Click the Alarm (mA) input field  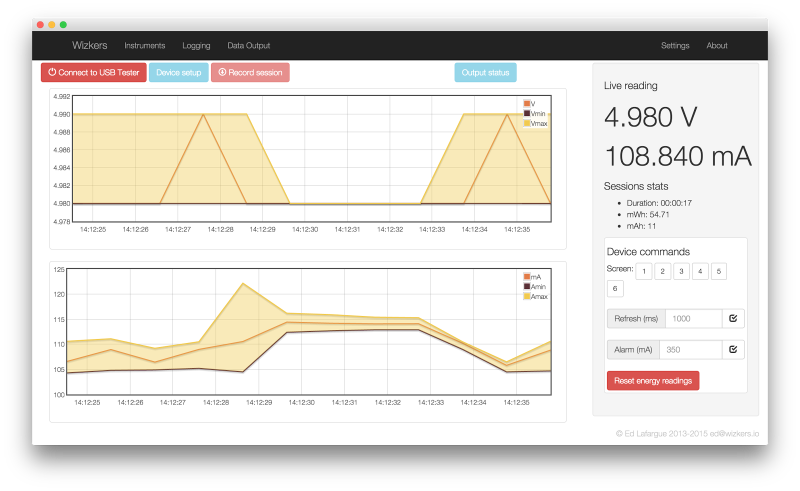coord(691,350)
